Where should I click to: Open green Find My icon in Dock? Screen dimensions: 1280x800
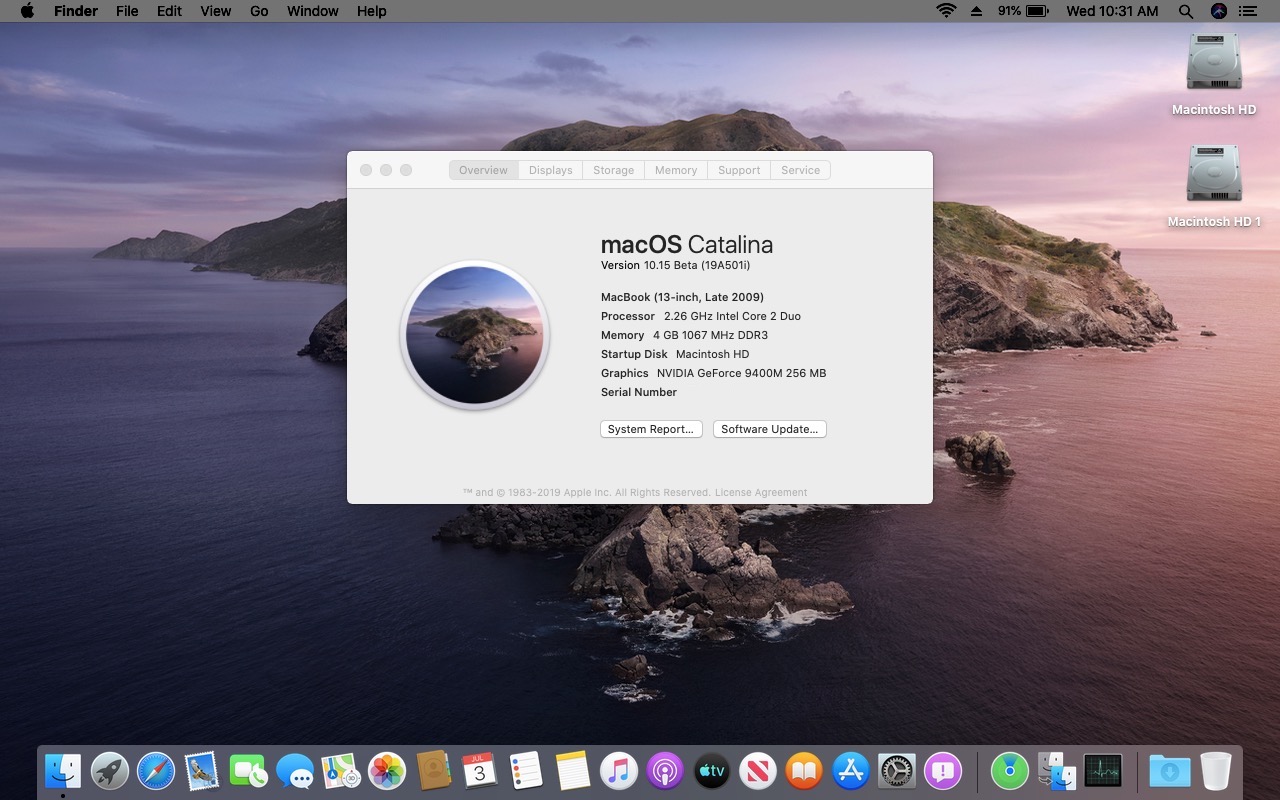(1010, 771)
